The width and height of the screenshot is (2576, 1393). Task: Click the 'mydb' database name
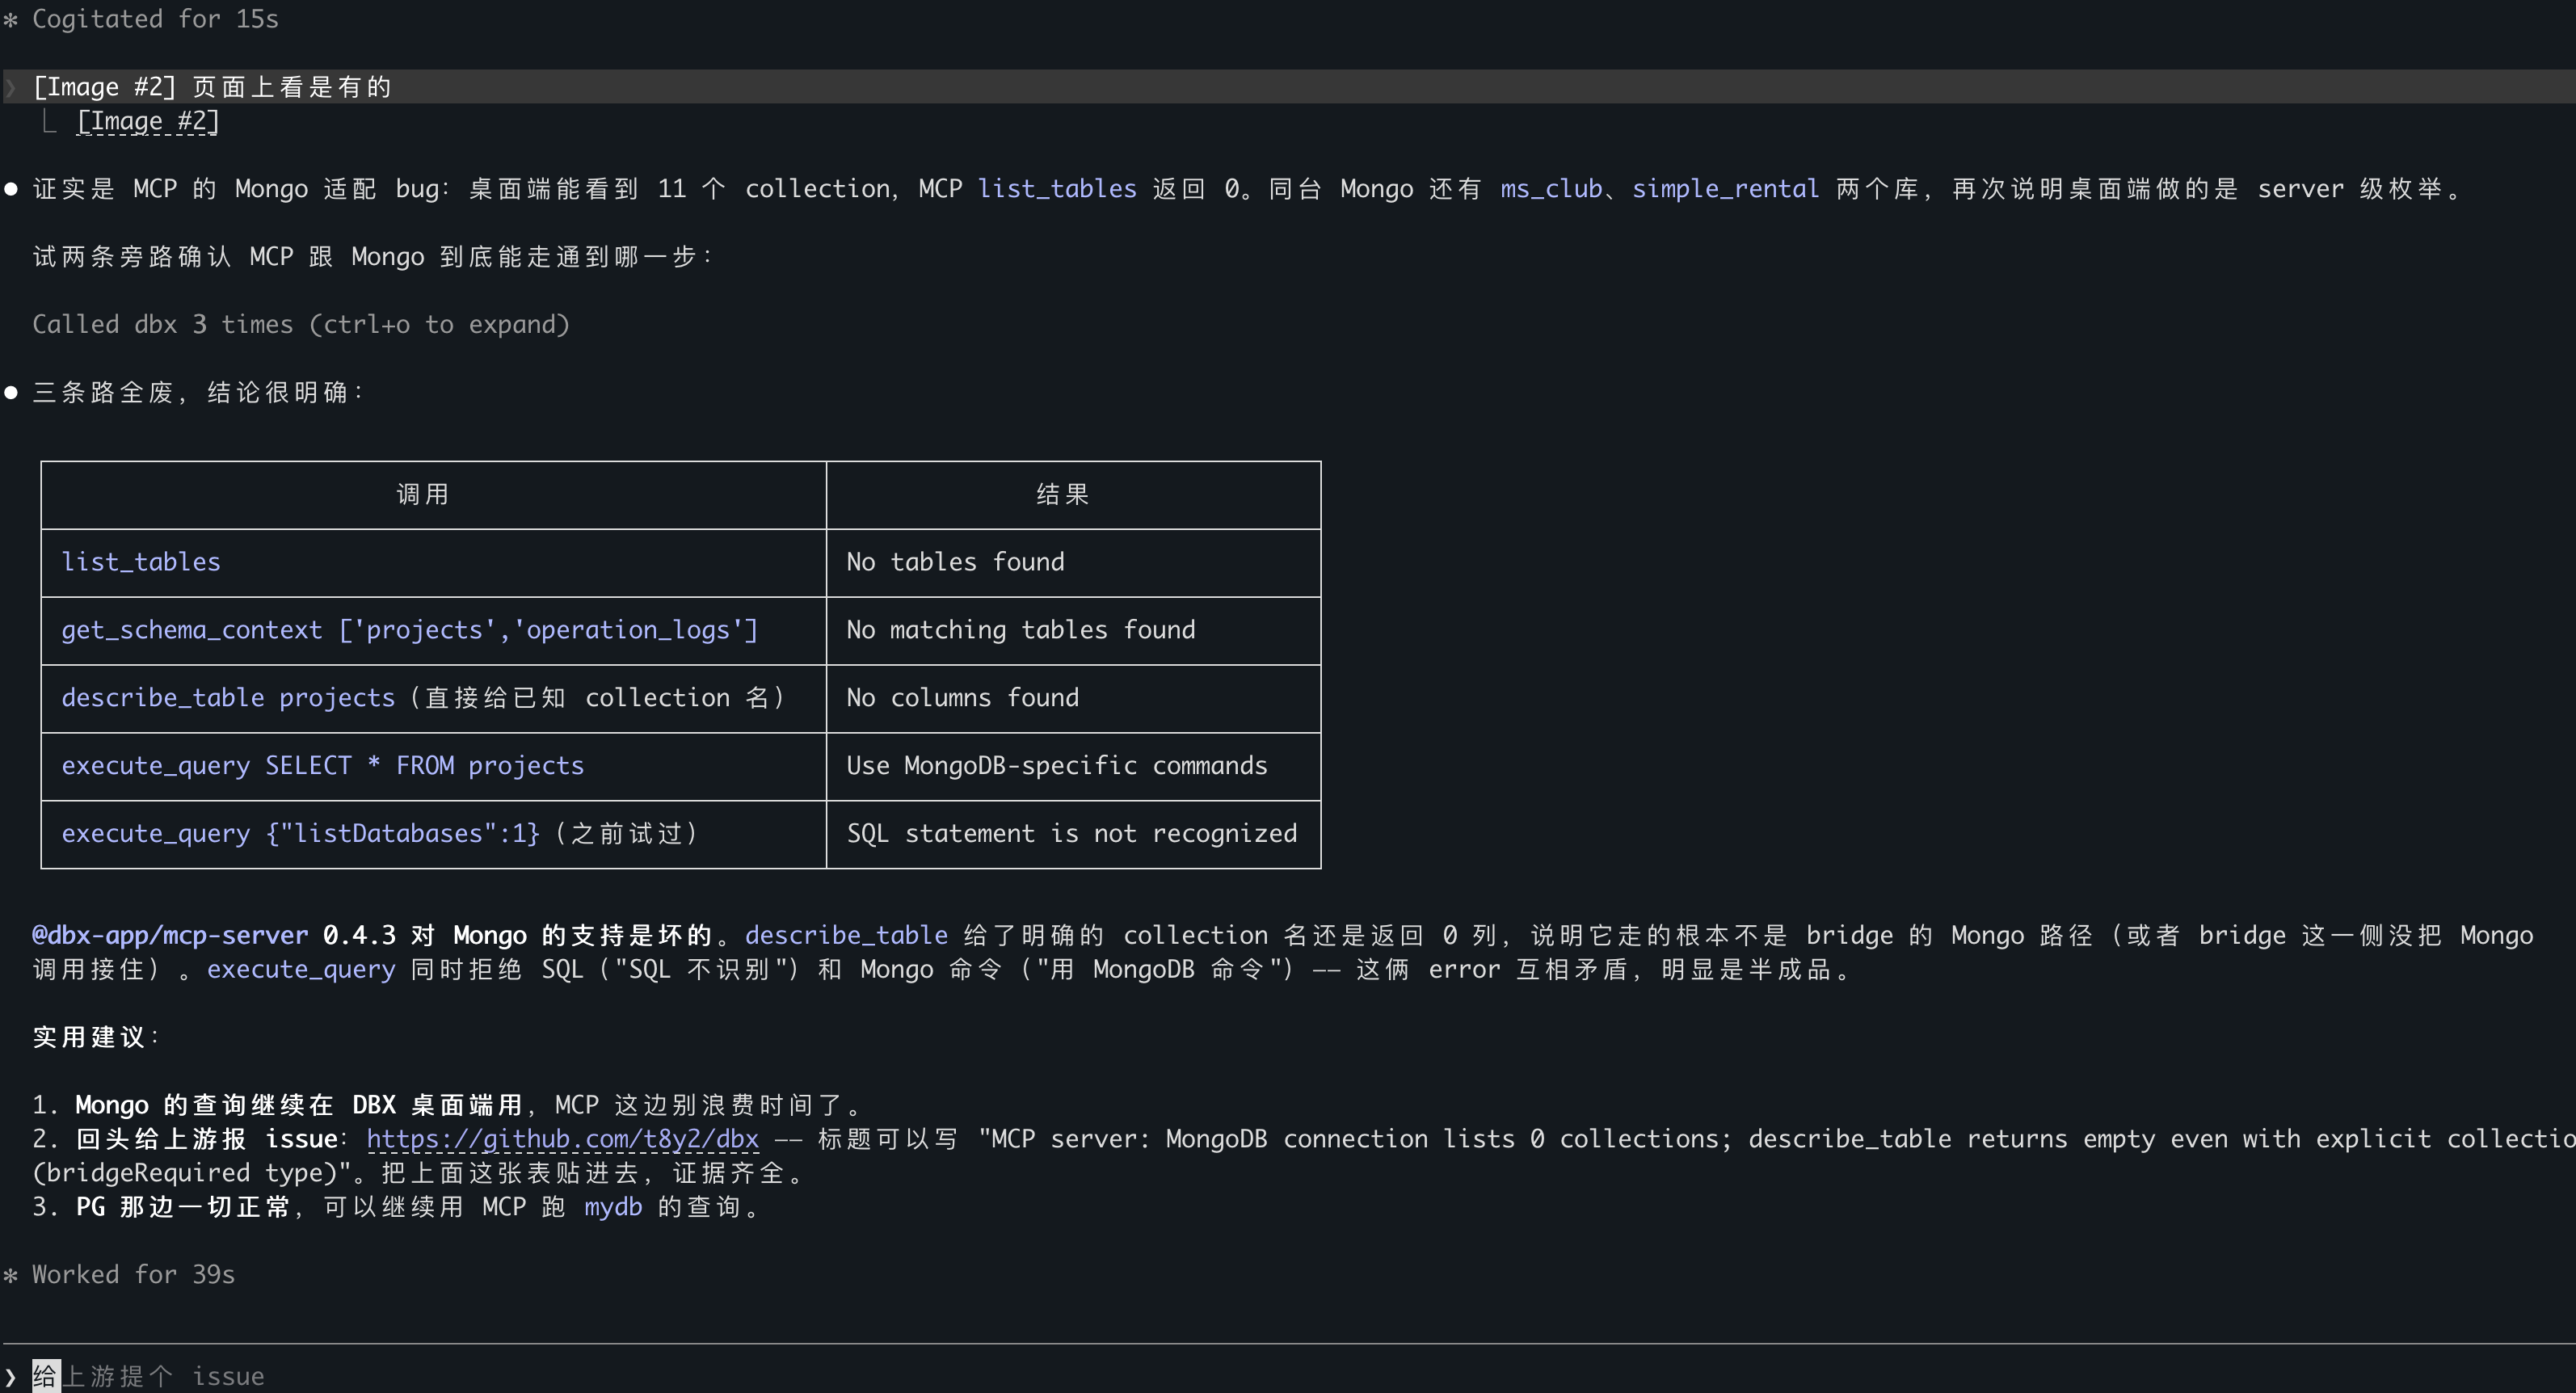coord(613,1207)
